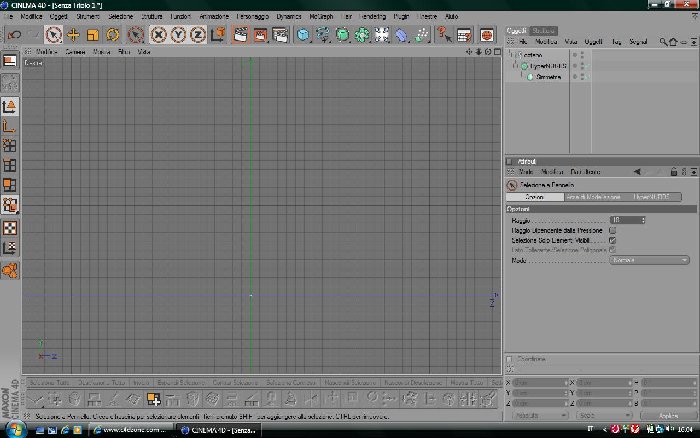The width and height of the screenshot is (700, 438).
Task: Open the viewport Camere menu
Action: (75, 52)
